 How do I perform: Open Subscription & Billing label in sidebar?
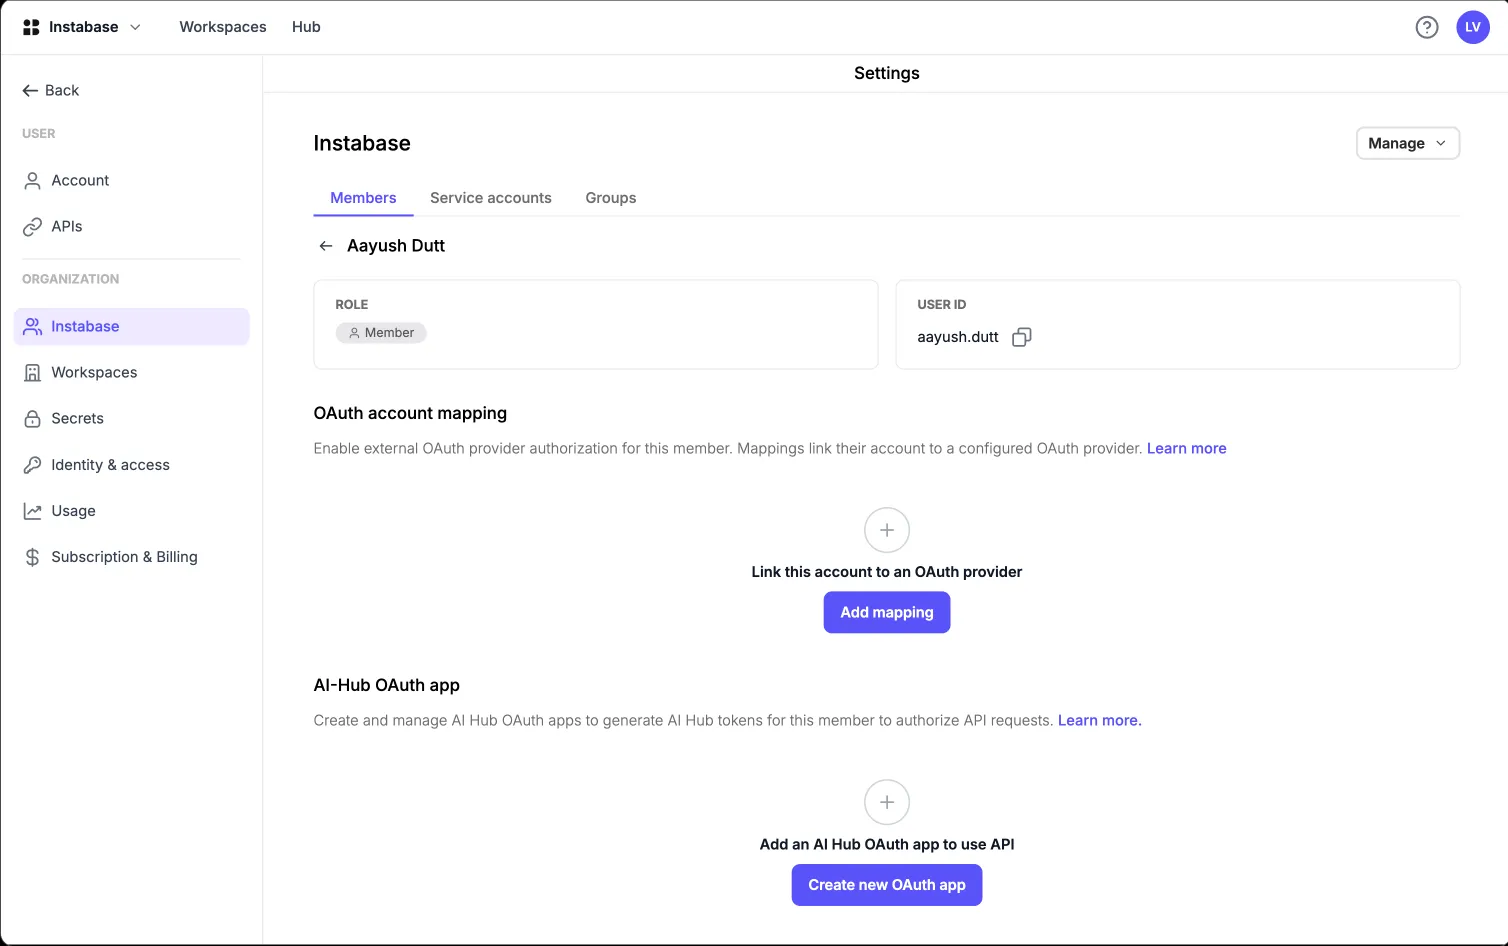pyautogui.click(x=124, y=557)
